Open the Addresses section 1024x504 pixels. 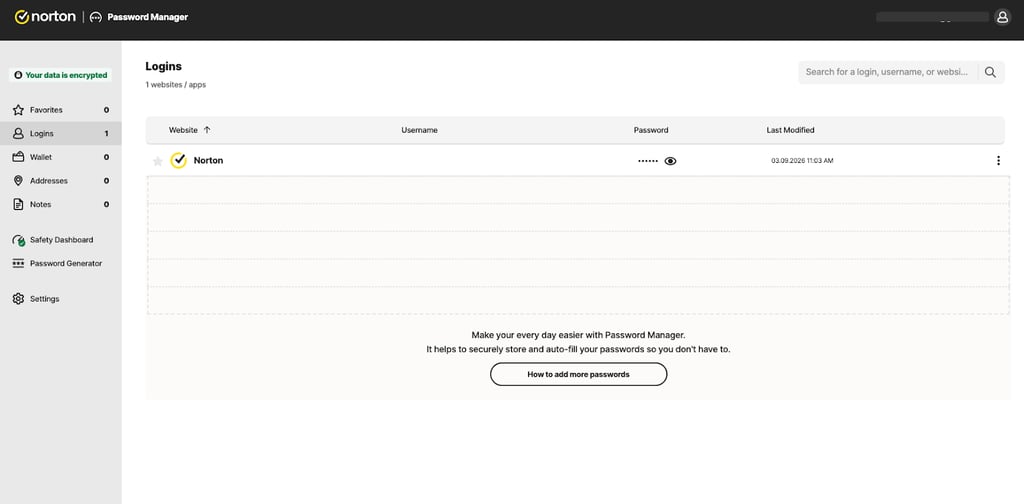(61, 181)
